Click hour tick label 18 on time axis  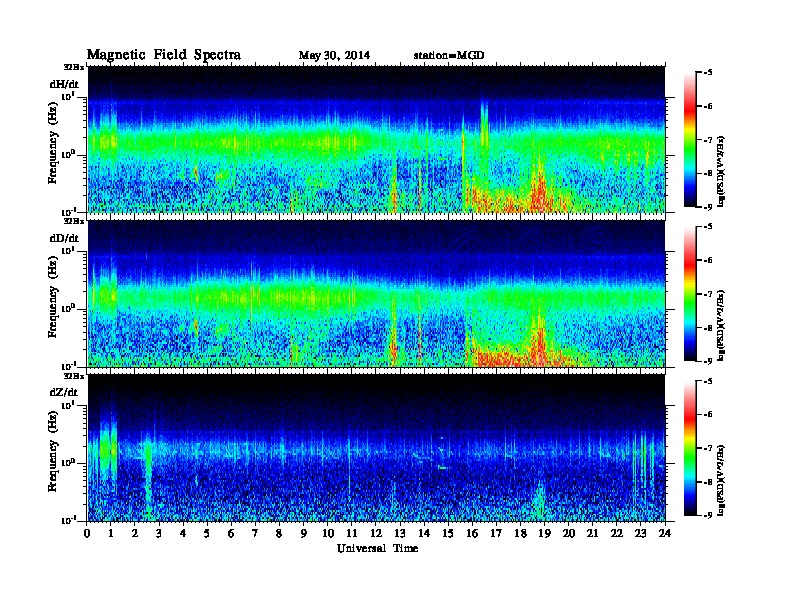click(520, 533)
